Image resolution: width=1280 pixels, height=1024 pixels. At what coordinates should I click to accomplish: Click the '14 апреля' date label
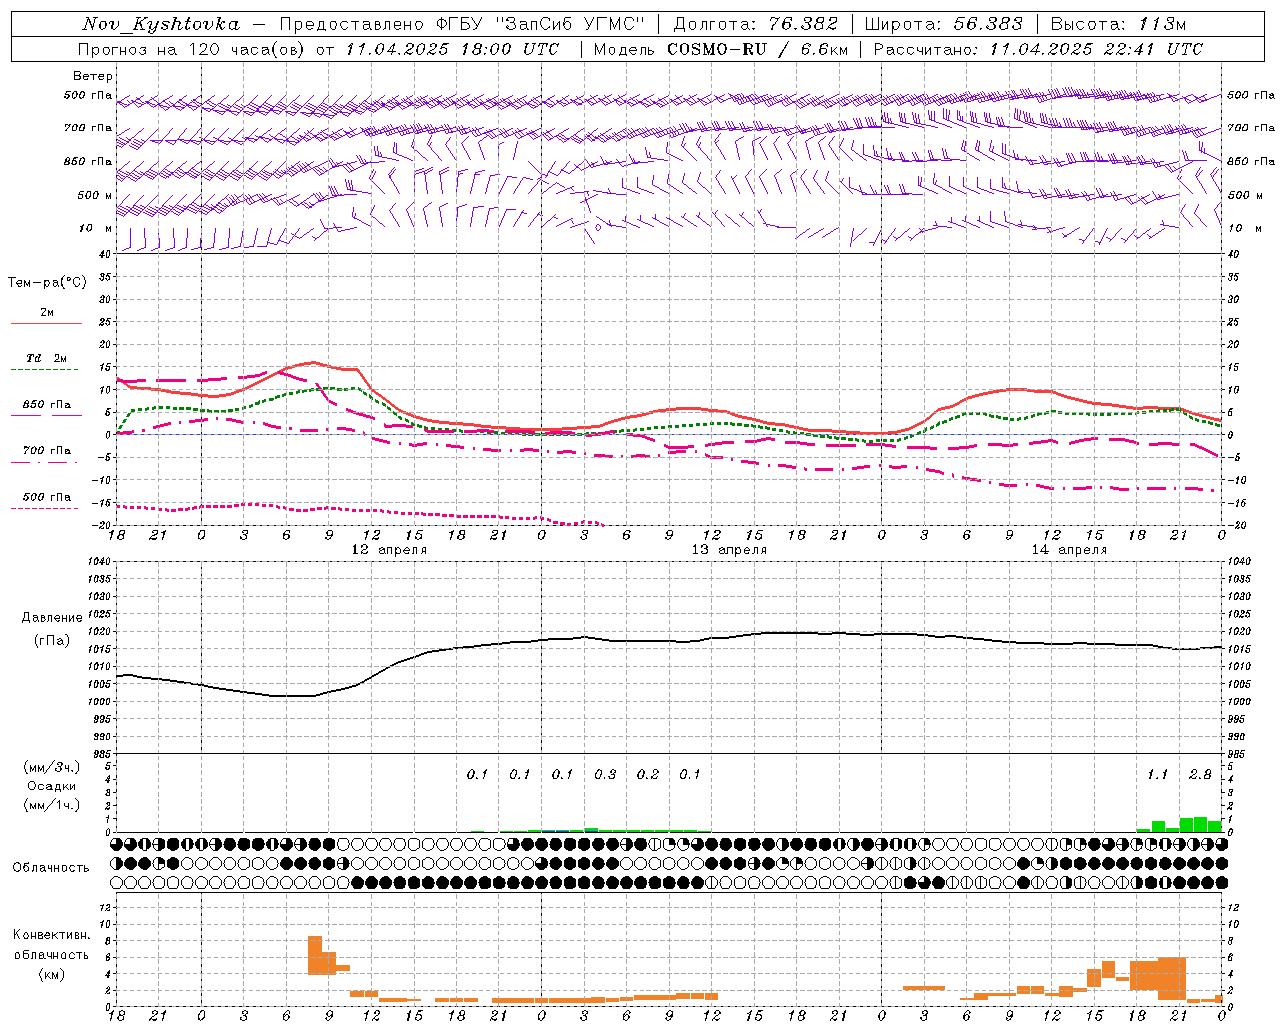(x=1069, y=549)
